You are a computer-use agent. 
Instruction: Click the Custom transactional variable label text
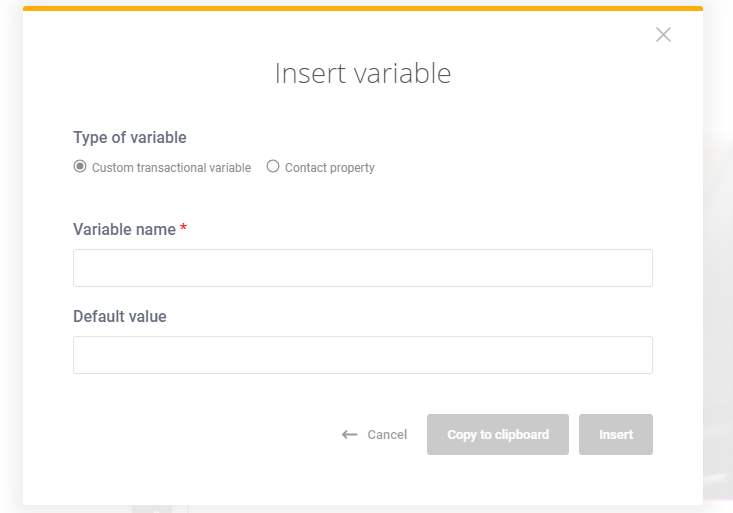[x=171, y=167]
